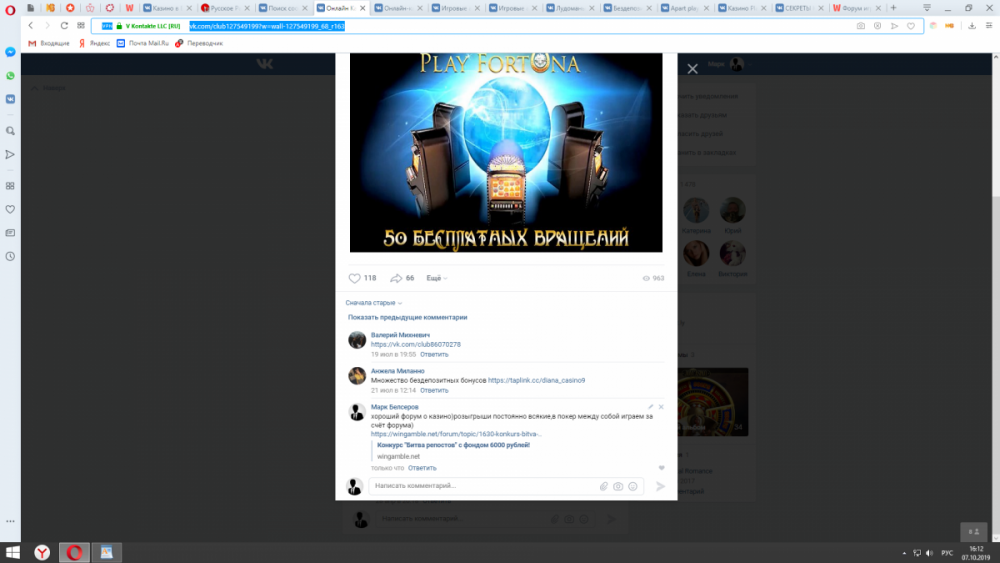This screenshot has width=1000, height=563.
Task: Toggle VPN badge in address bar
Action: tap(107, 26)
